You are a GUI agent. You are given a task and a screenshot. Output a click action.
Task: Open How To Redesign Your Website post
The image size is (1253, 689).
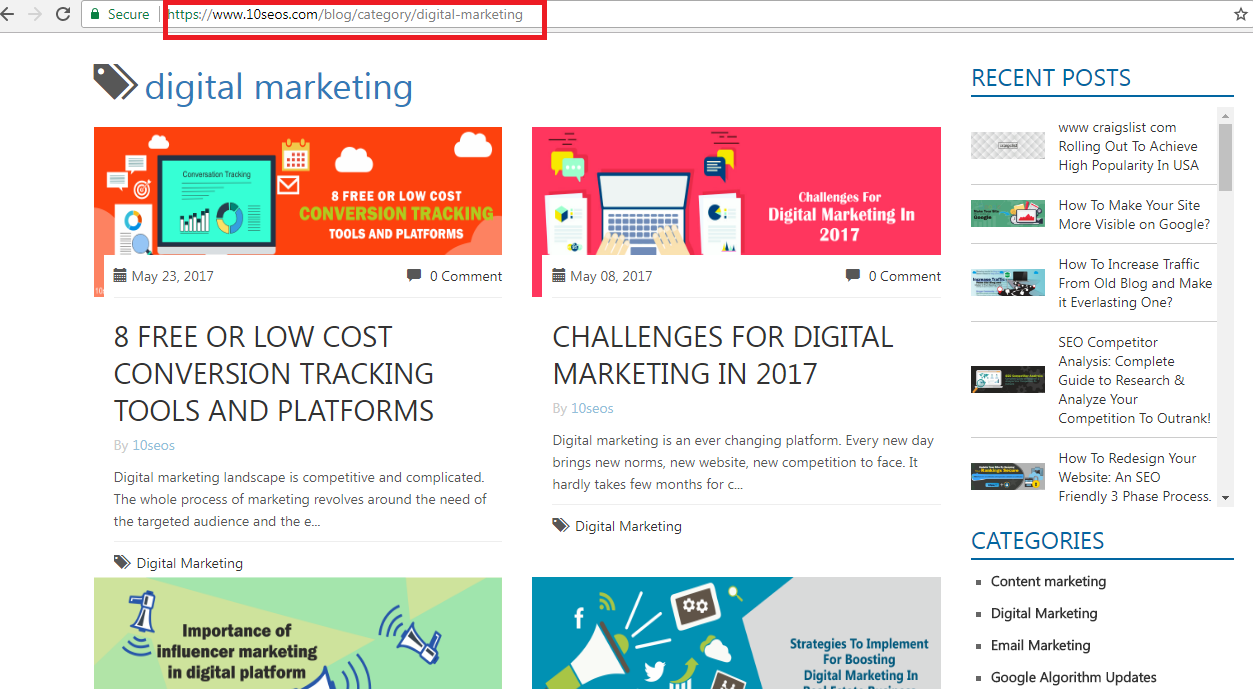[x=1135, y=477]
